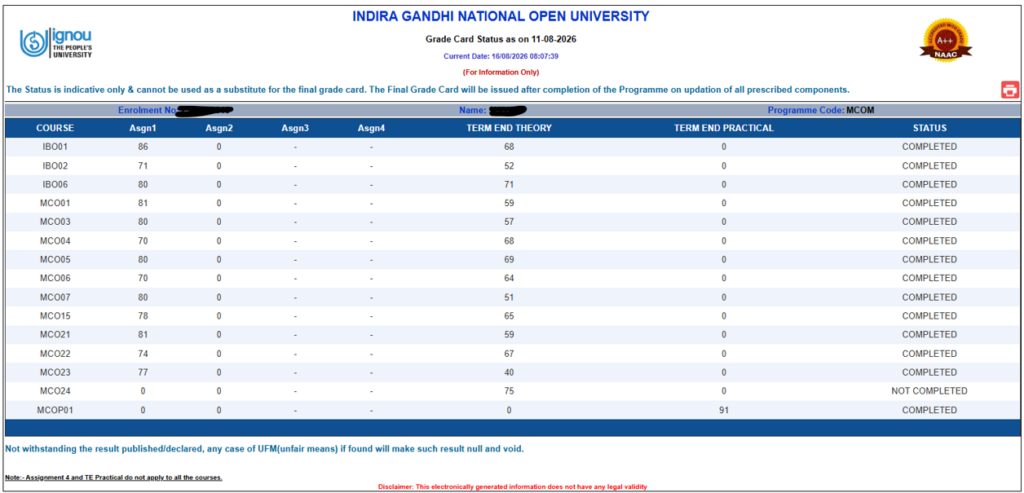The height and width of the screenshot is (493, 1024).
Task: Click the IBO02 course code
Action: (x=55, y=166)
